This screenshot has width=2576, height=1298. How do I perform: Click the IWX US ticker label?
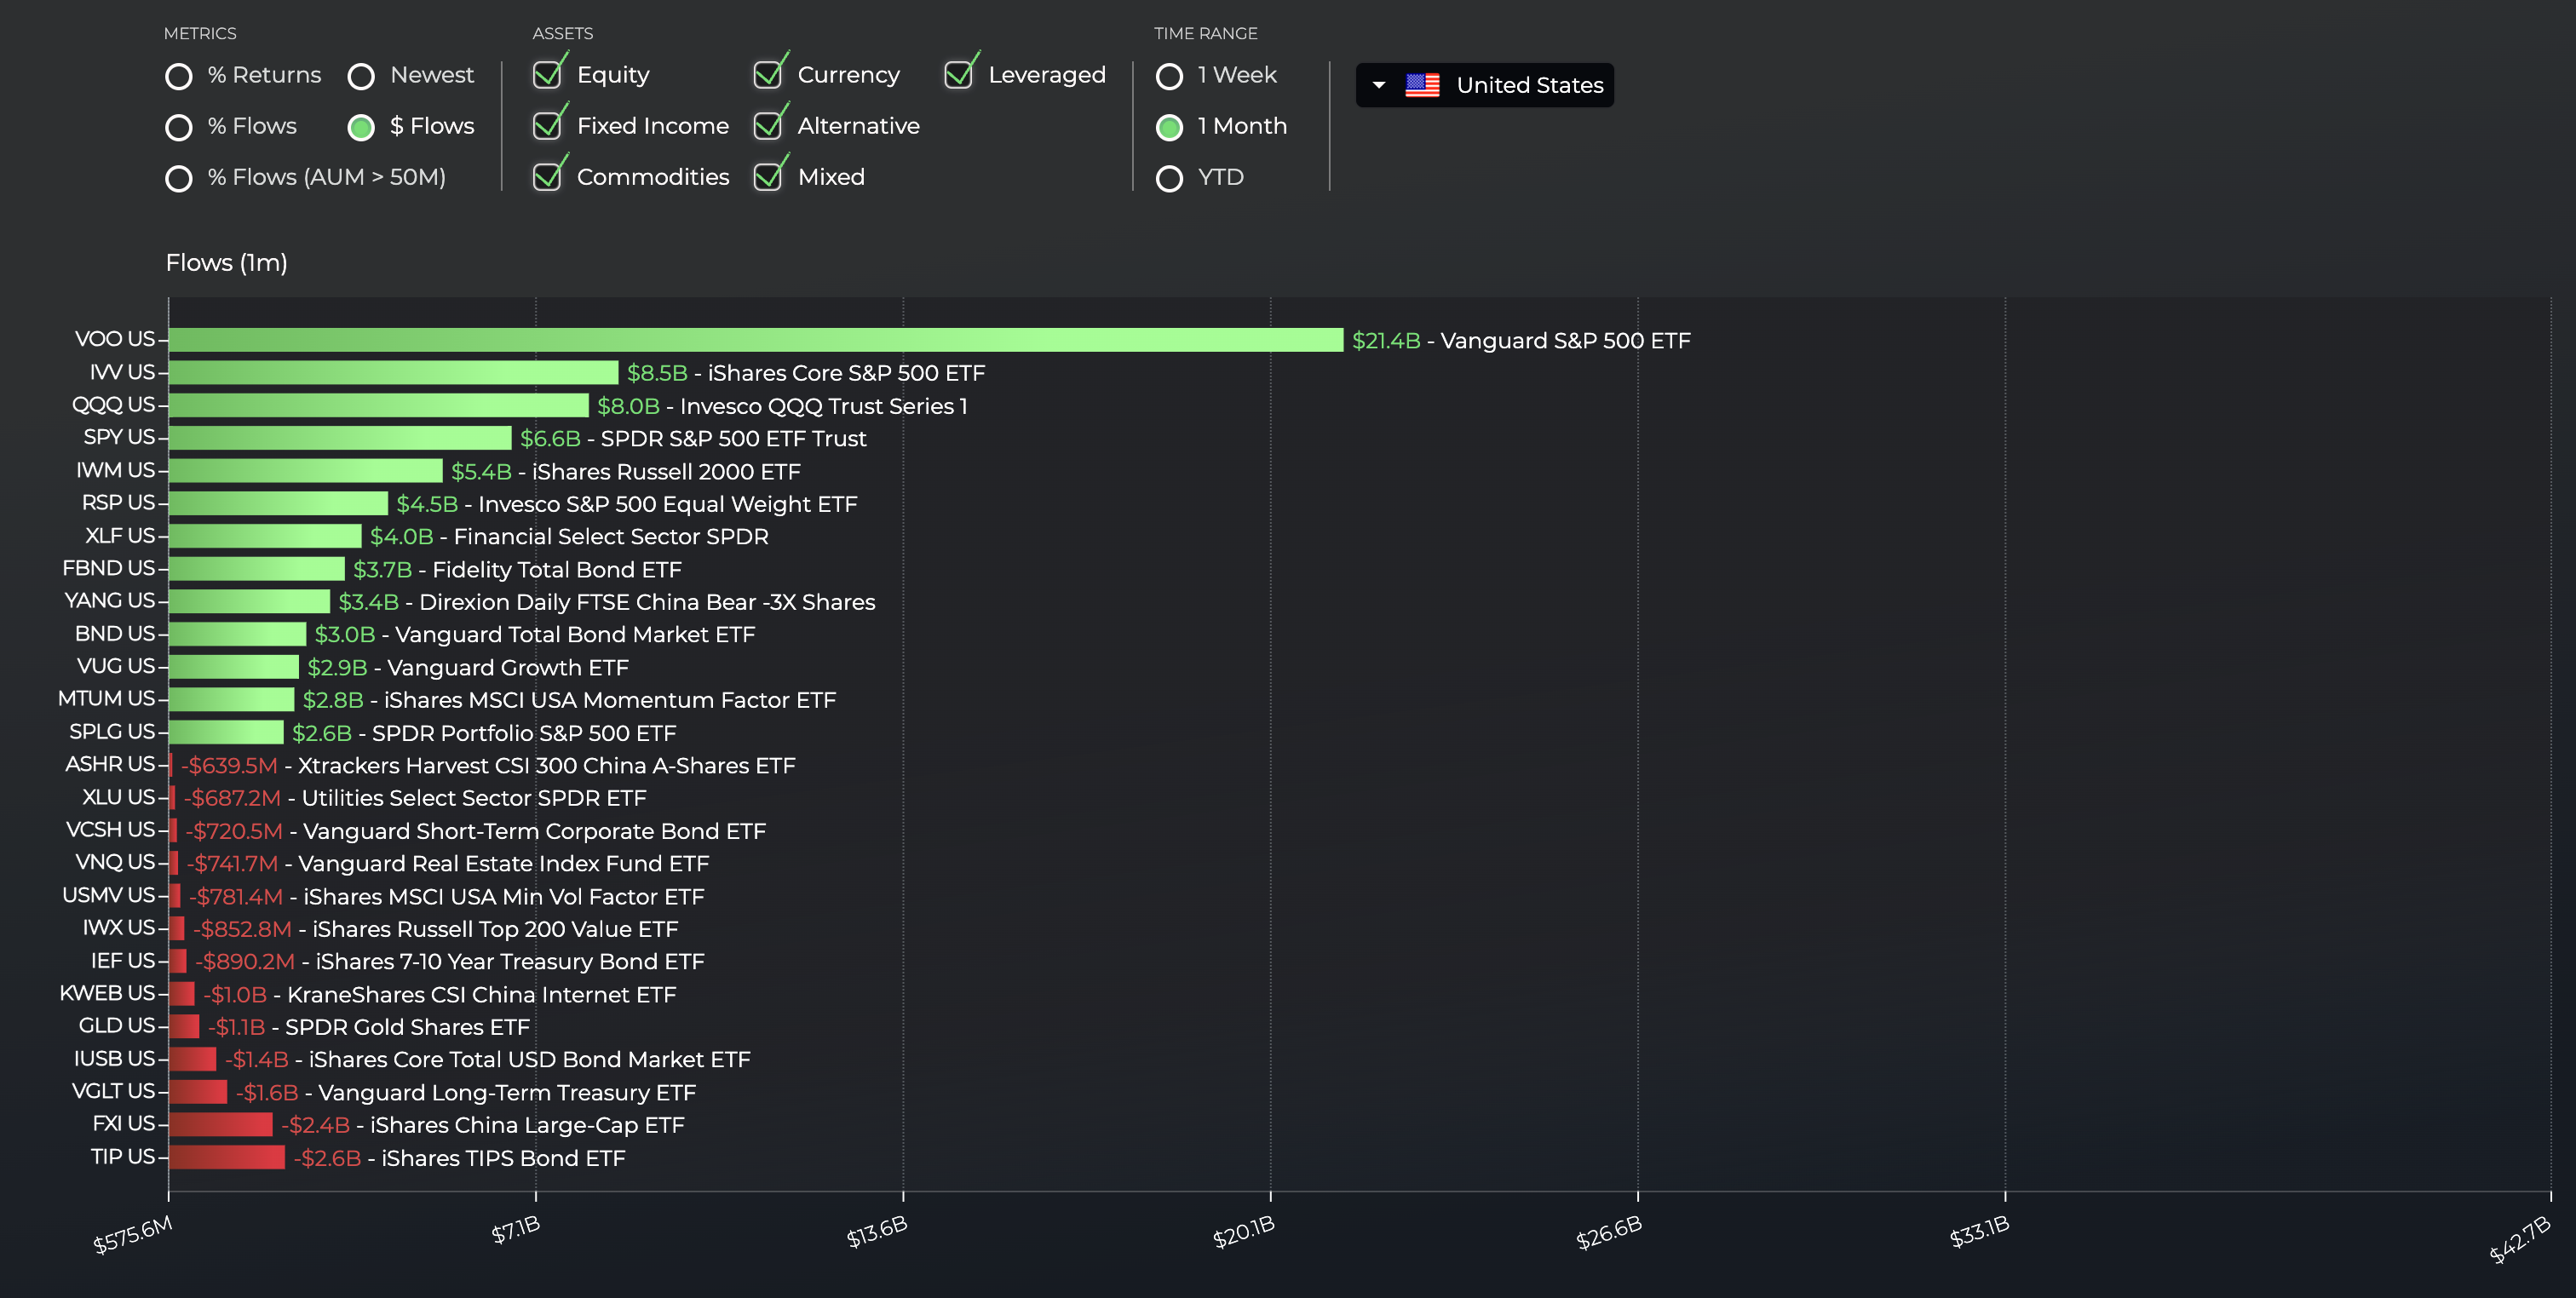point(119,928)
